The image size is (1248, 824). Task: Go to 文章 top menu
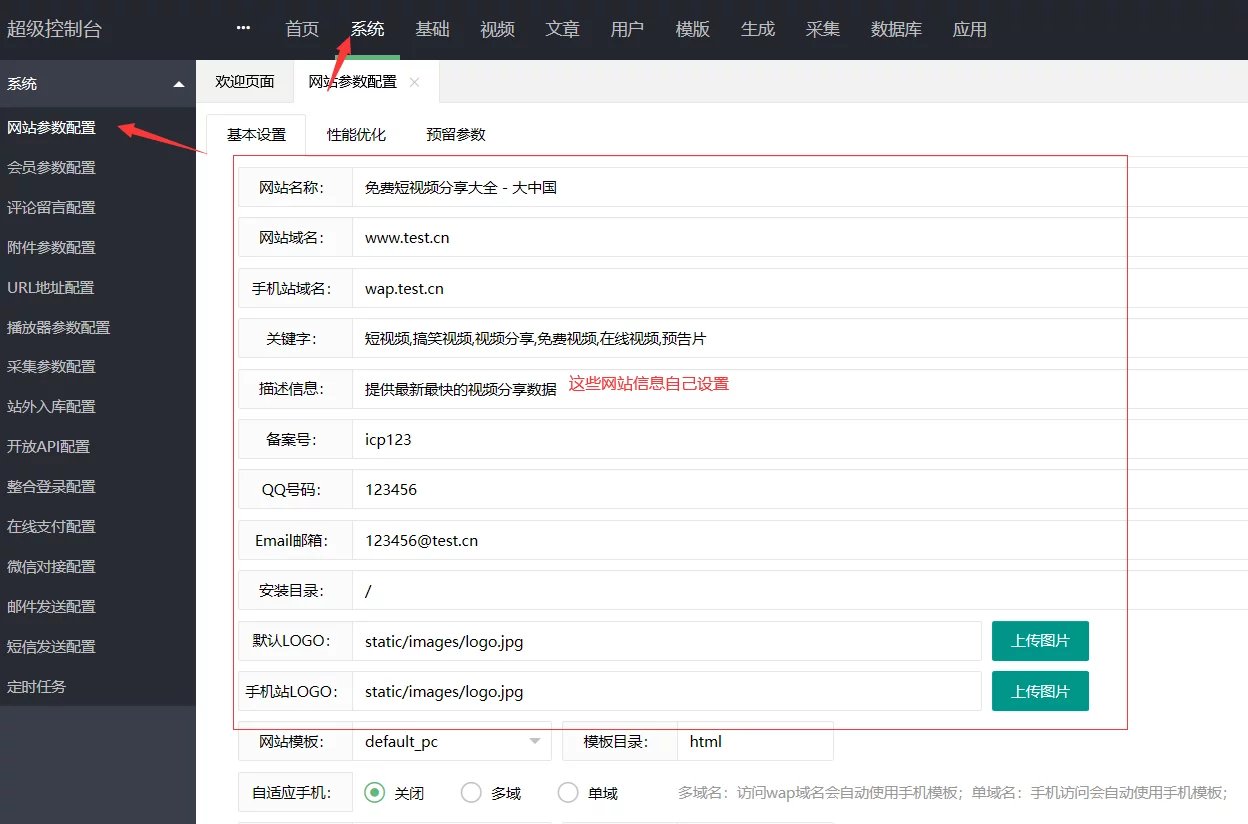coord(562,29)
